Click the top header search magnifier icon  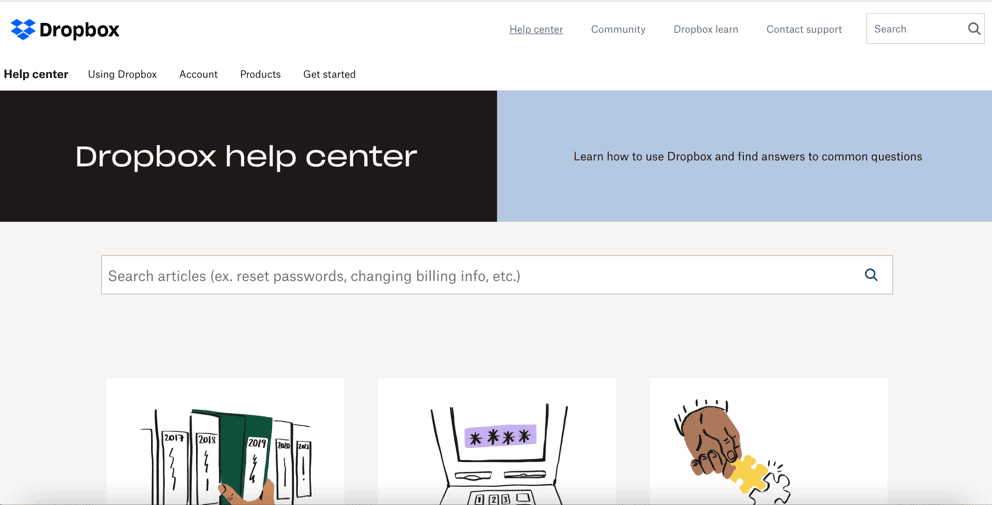(x=974, y=28)
